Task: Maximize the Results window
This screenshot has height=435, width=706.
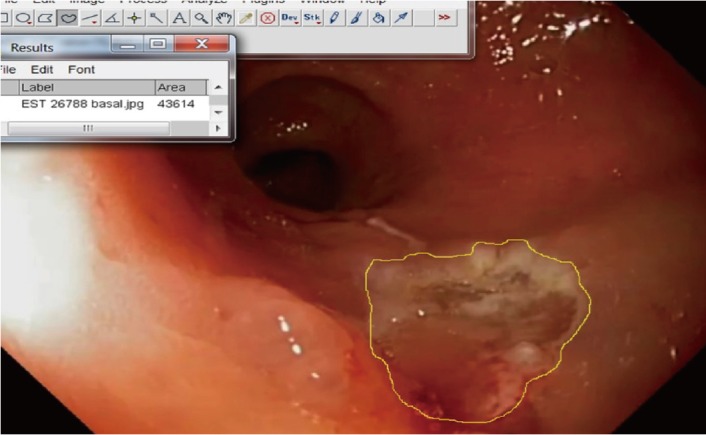Action: (158, 44)
